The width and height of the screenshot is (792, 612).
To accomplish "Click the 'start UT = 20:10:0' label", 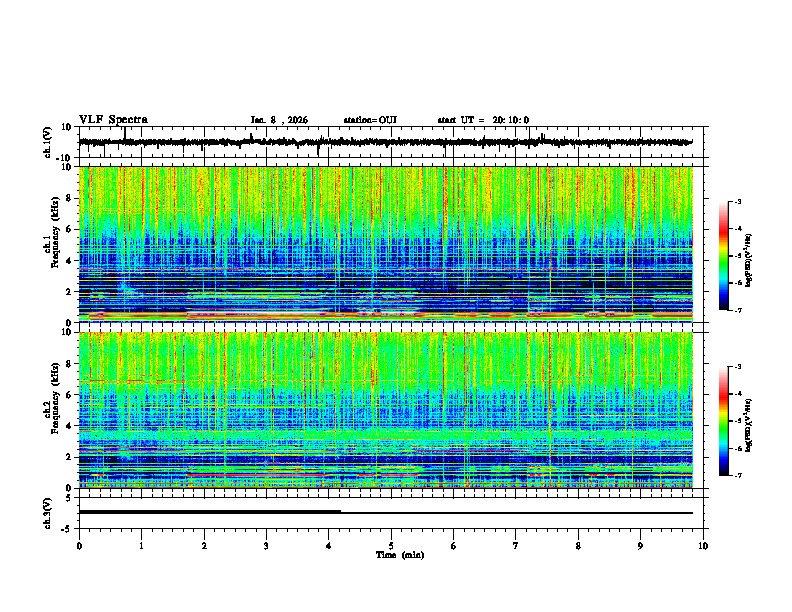I will point(483,120).
